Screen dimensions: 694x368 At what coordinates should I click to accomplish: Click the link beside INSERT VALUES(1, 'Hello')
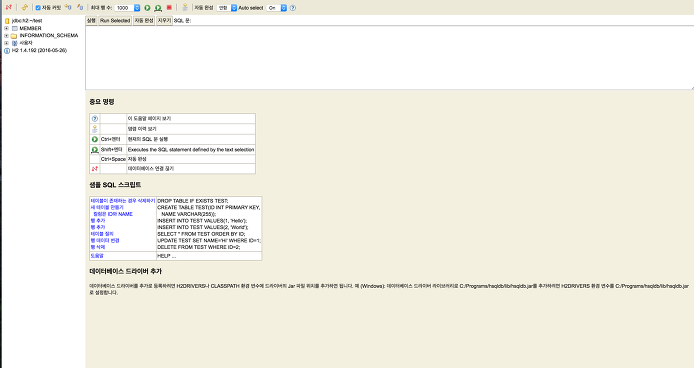[98, 221]
